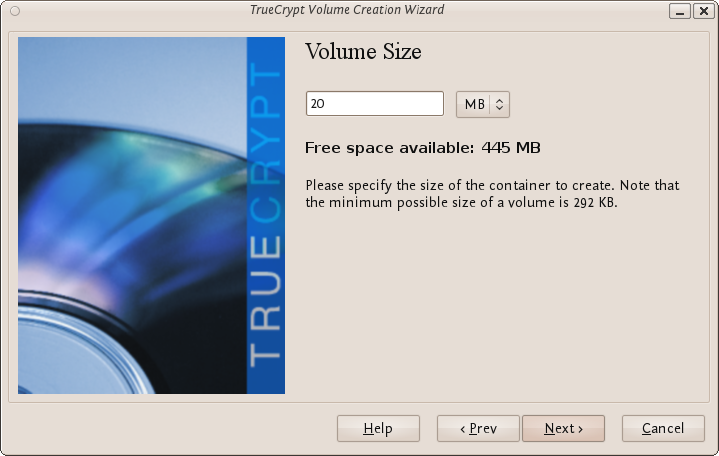Image resolution: width=719 pixels, height=456 pixels.
Task: Click the 'Volume Size' heading
Action: [363, 51]
